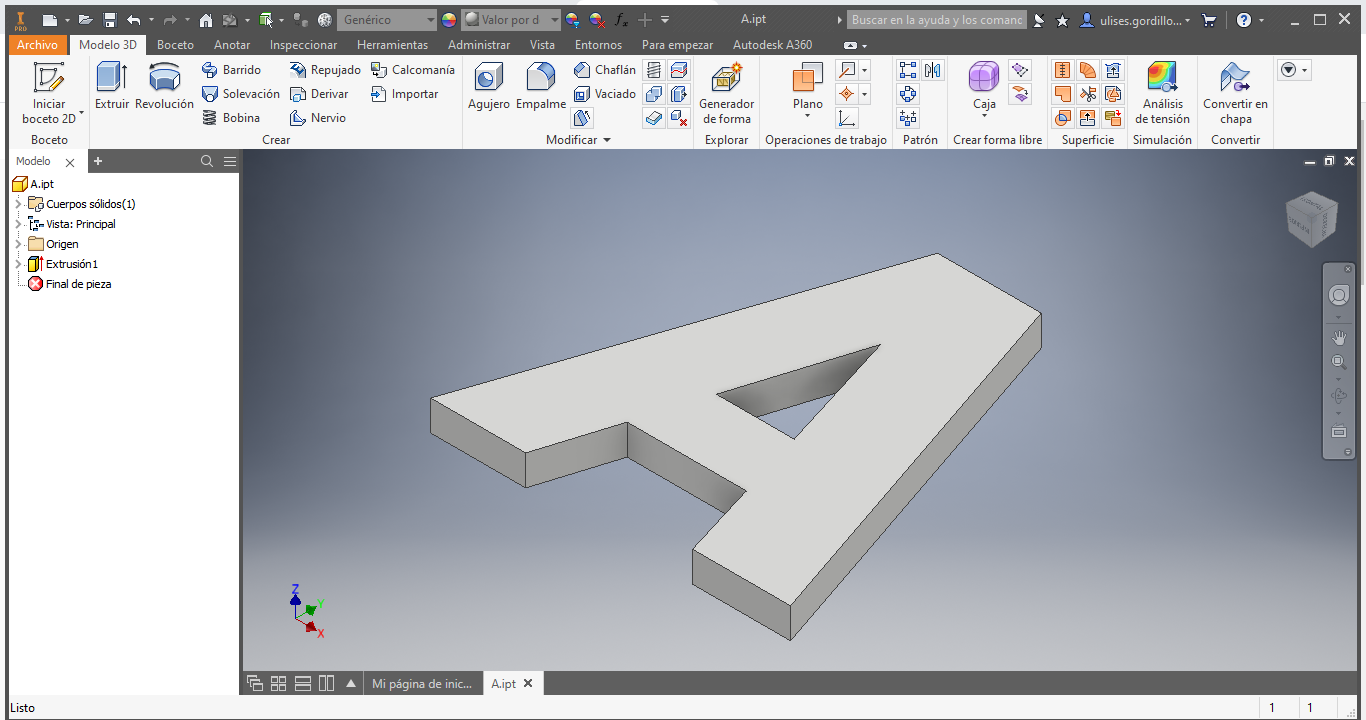Switch to the Inspeccionar ribbon tab

[304, 45]
